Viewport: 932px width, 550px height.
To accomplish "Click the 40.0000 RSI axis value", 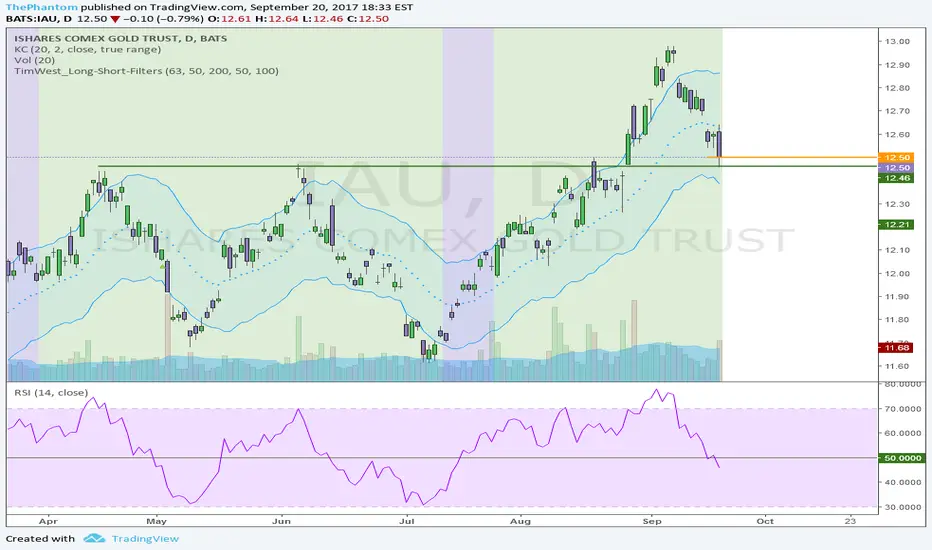I will 903,482.
